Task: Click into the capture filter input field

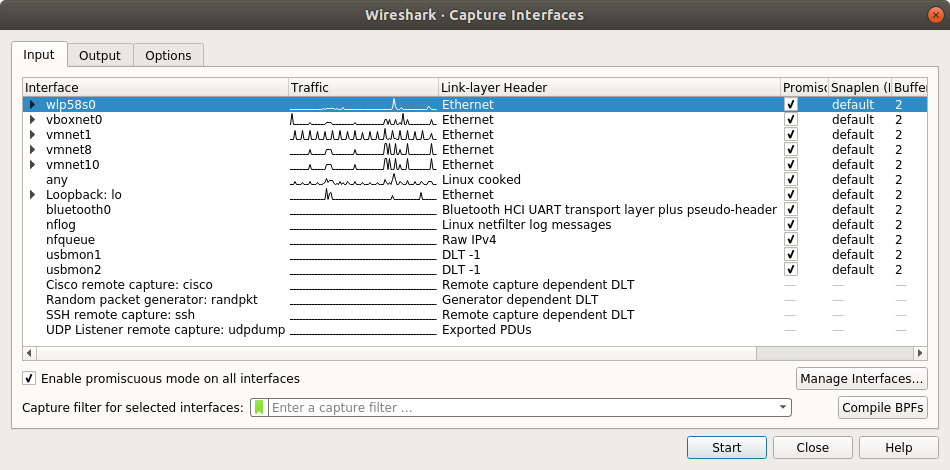Action: [521, 408]
